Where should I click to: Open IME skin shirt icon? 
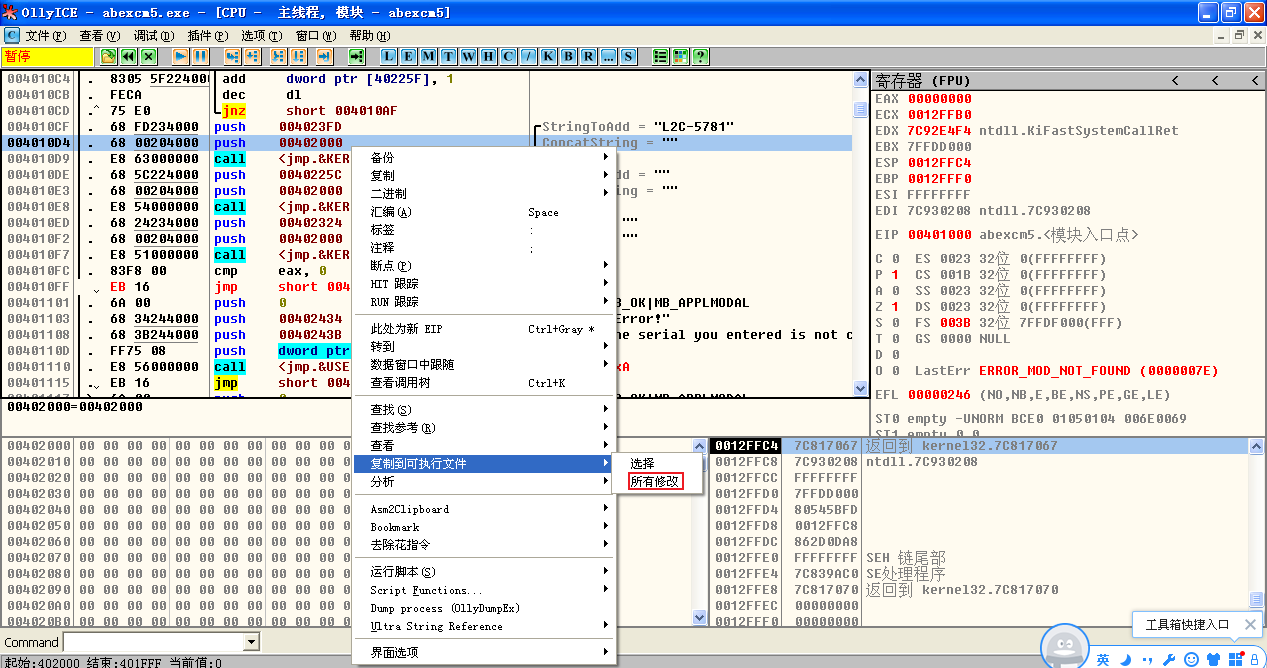1213,659
